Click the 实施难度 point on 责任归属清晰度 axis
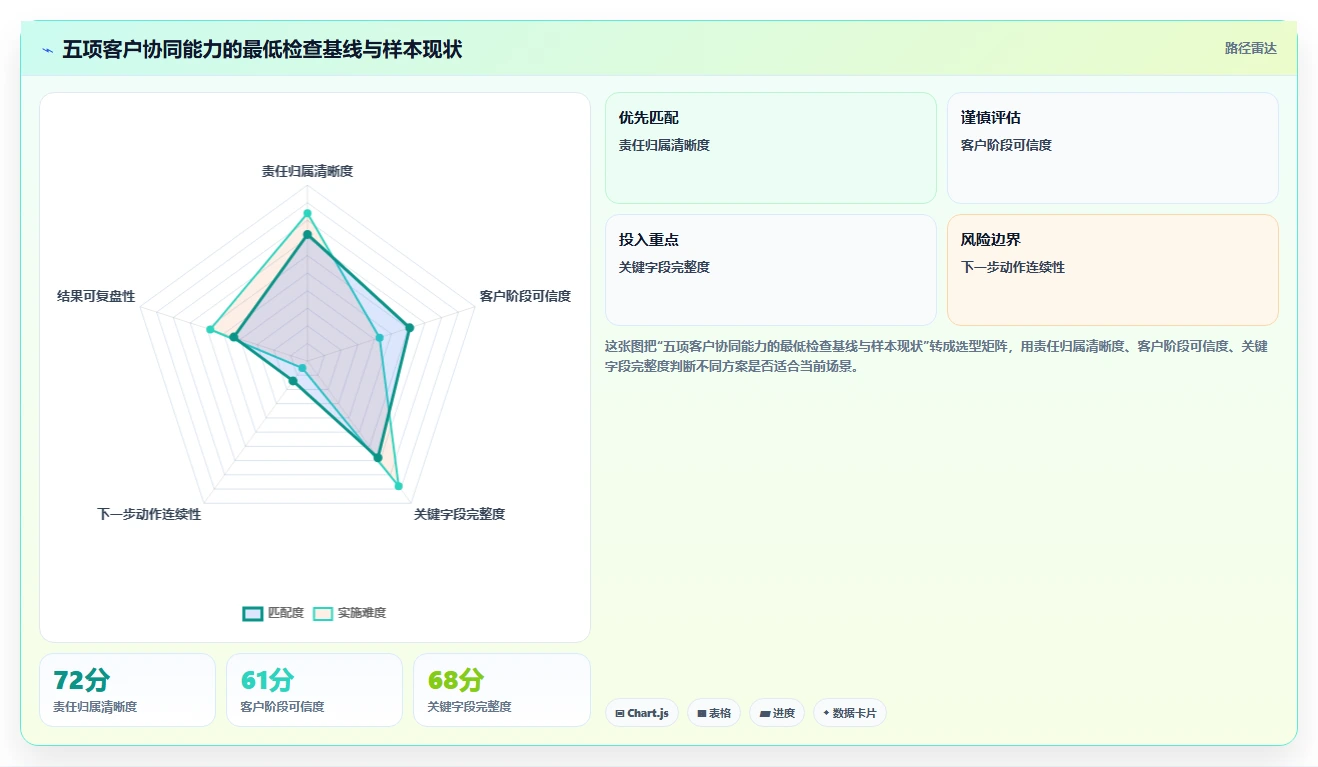This screenshot has height=767, width=1318. pyautogui.click(x=307, y=213)
